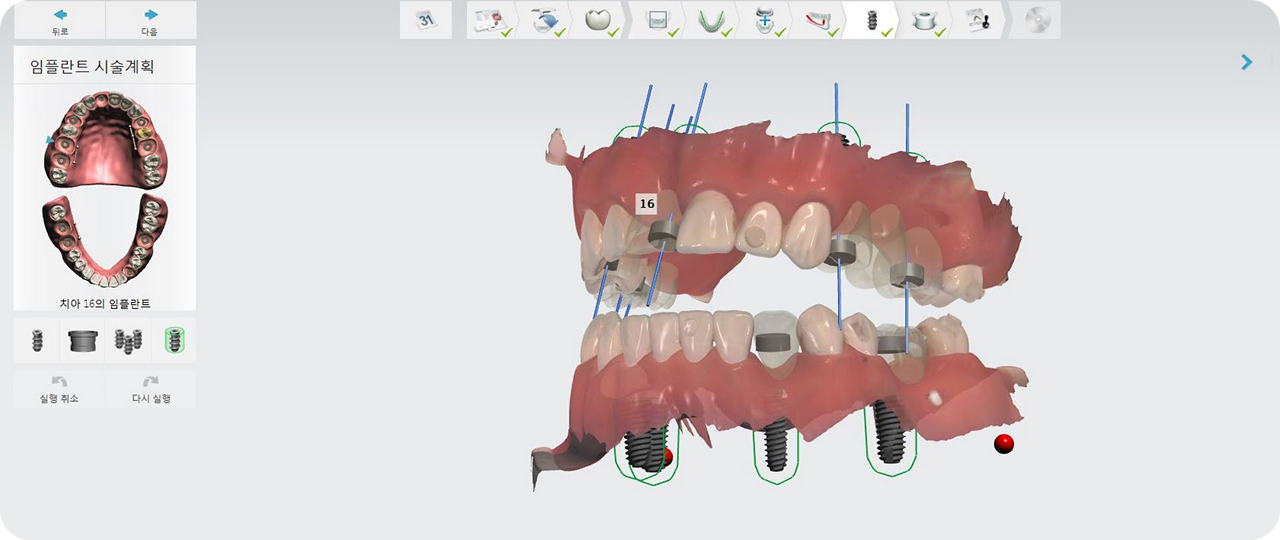The image size is (1280, 540).
Task: Click the upper jaw arch thumbnail
Action: [x=105, y=140]
